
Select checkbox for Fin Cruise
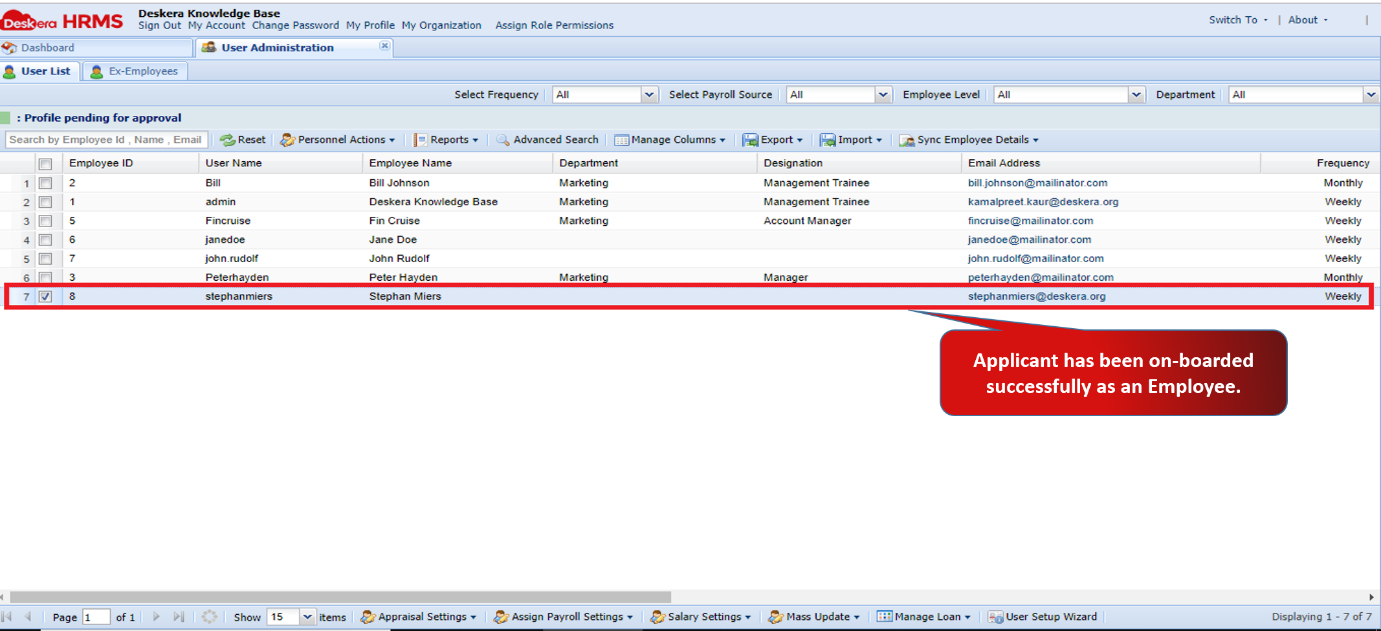(45, 221)
